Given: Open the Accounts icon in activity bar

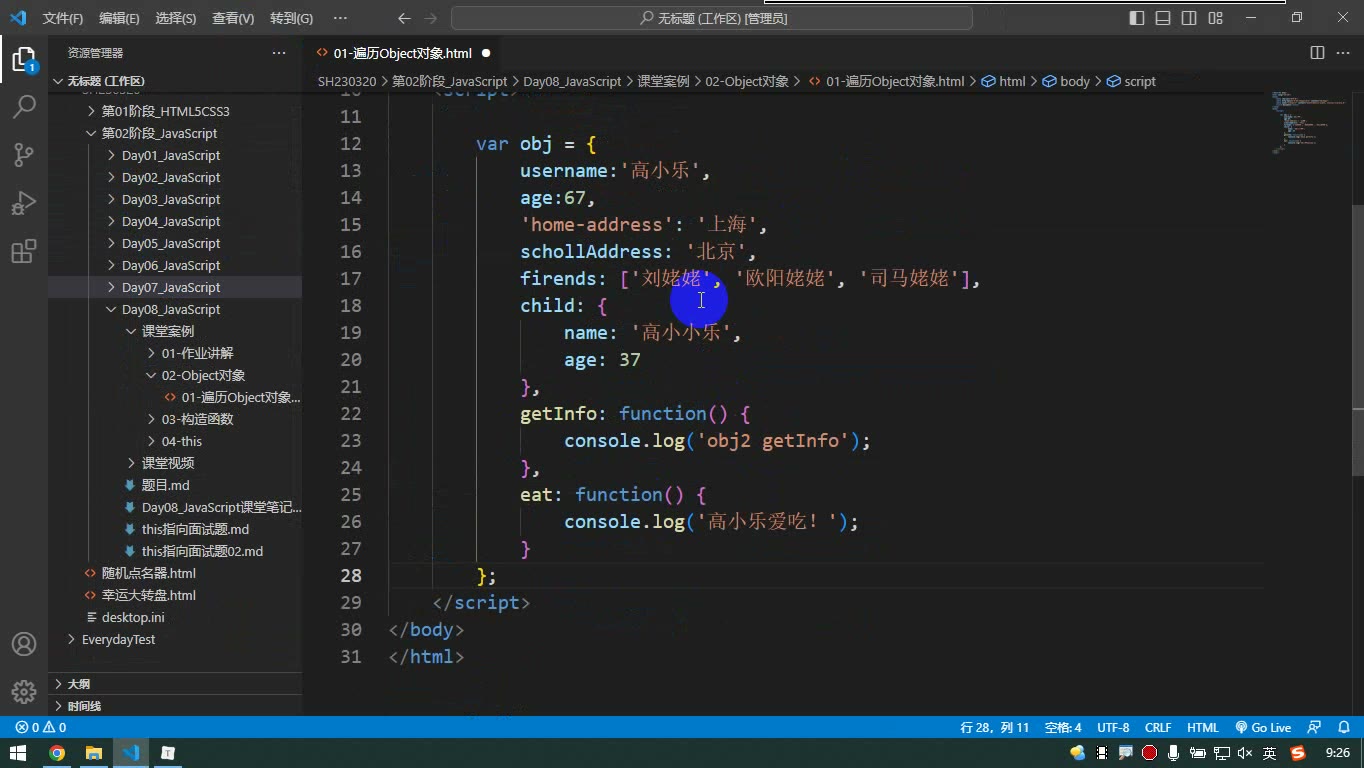Looking at the screenshot, I should 24,644.
